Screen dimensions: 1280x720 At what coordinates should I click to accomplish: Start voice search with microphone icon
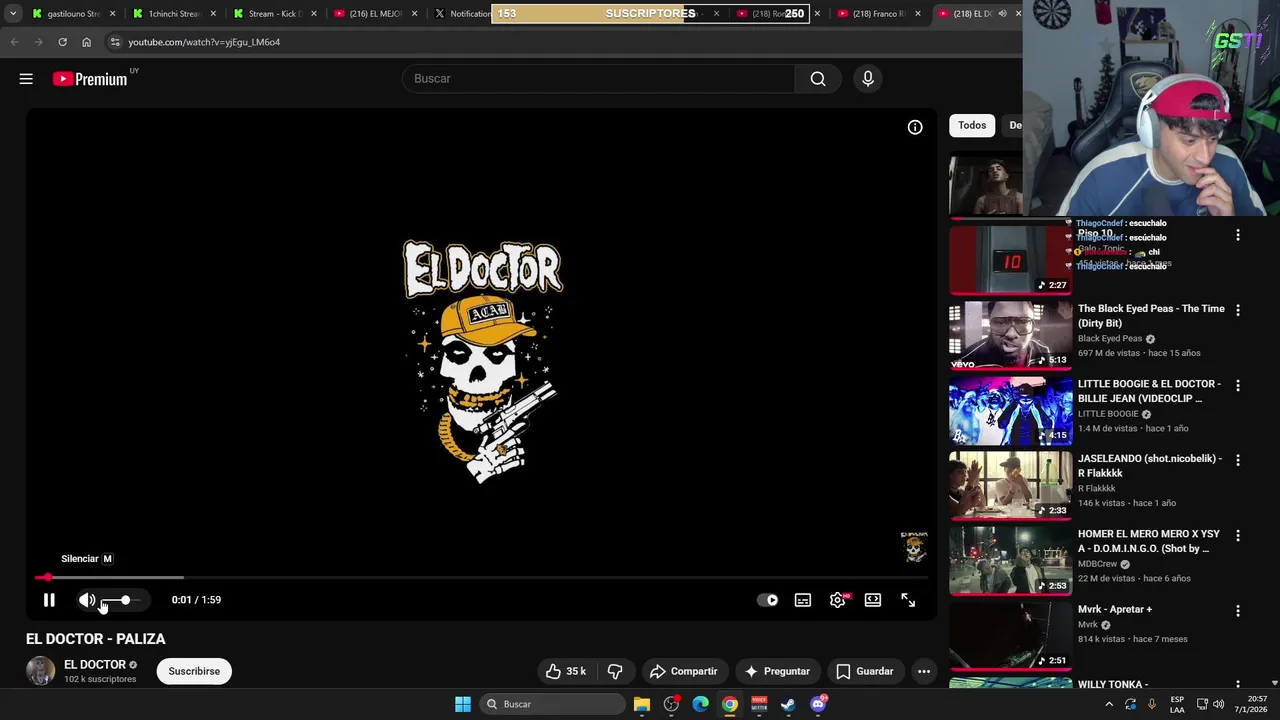868,79
